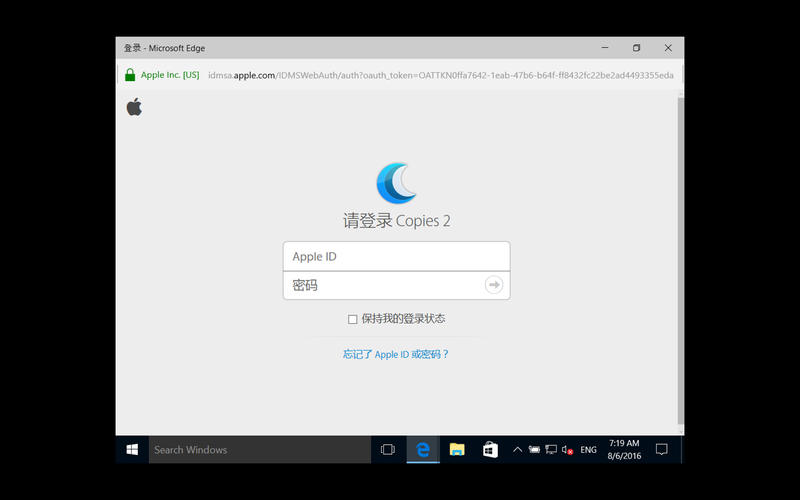
Task: Open the Windows Start menu
Action: pos(132,449)
